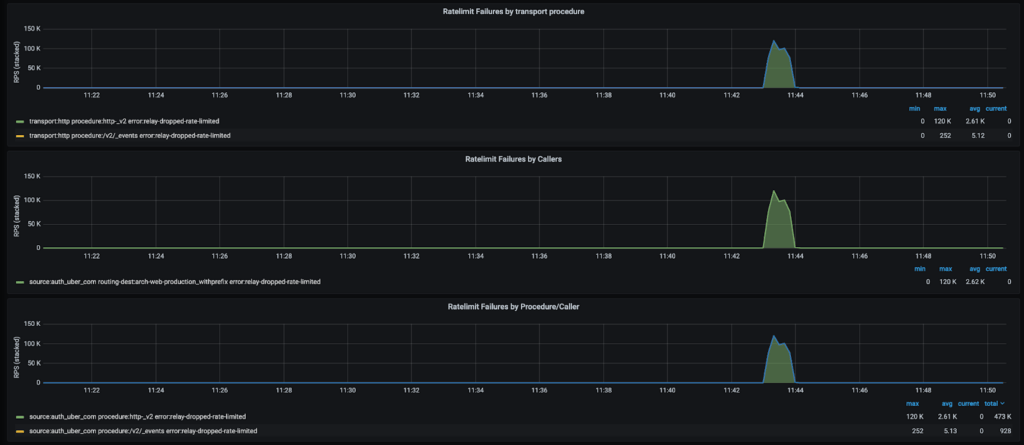Open 'Ratelimit Failures by Callers' panel title menu
This screenshot has width=1024, height=445.
512,159
